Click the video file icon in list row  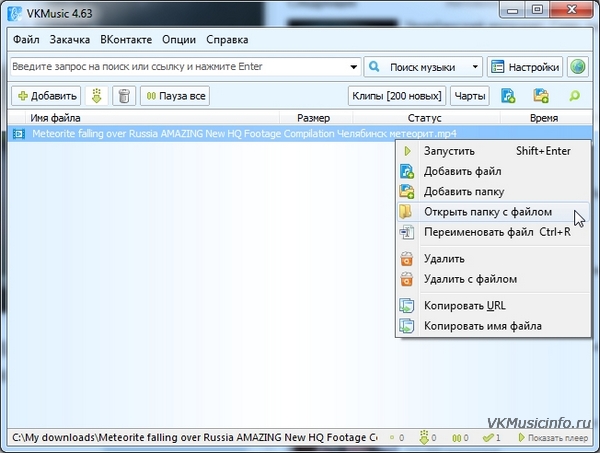pyautogui.click(x=18, y=134)
